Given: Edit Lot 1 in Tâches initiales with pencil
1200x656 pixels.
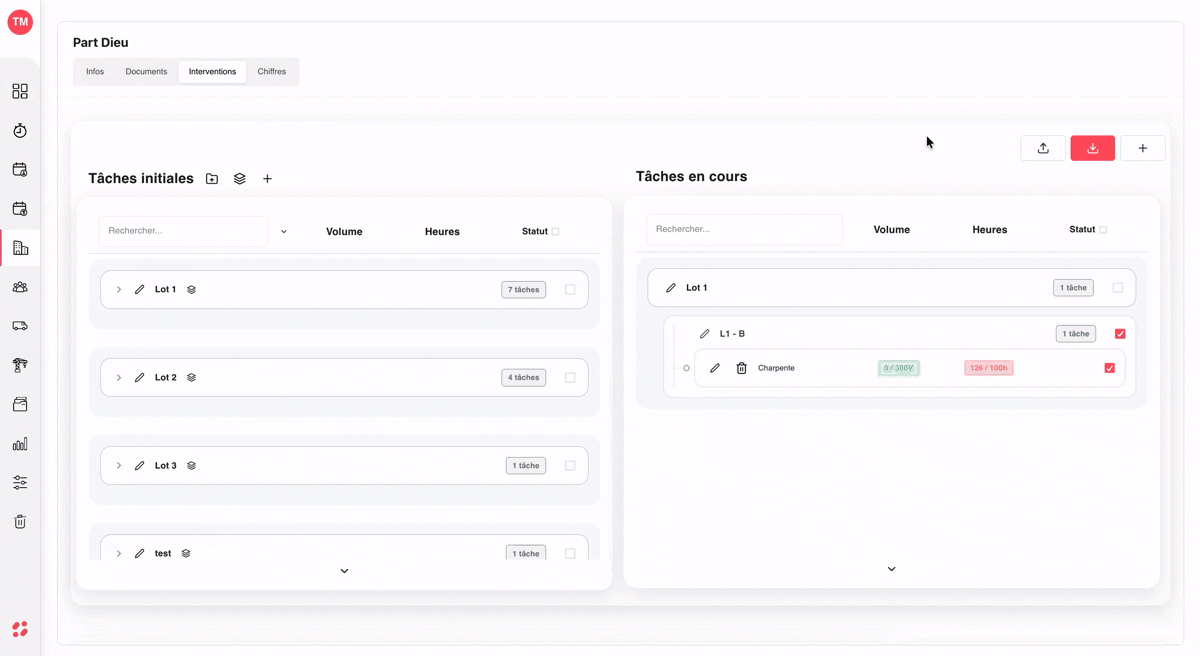Looking at the screenshot, I should (140, 290).
